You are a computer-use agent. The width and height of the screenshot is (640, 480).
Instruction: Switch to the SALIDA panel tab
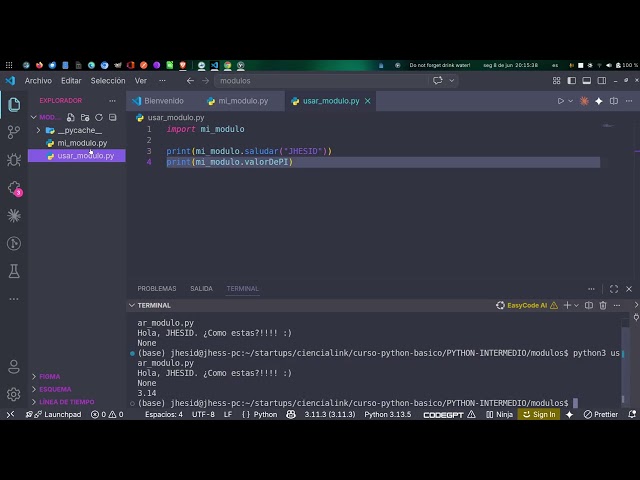point(201,289)
